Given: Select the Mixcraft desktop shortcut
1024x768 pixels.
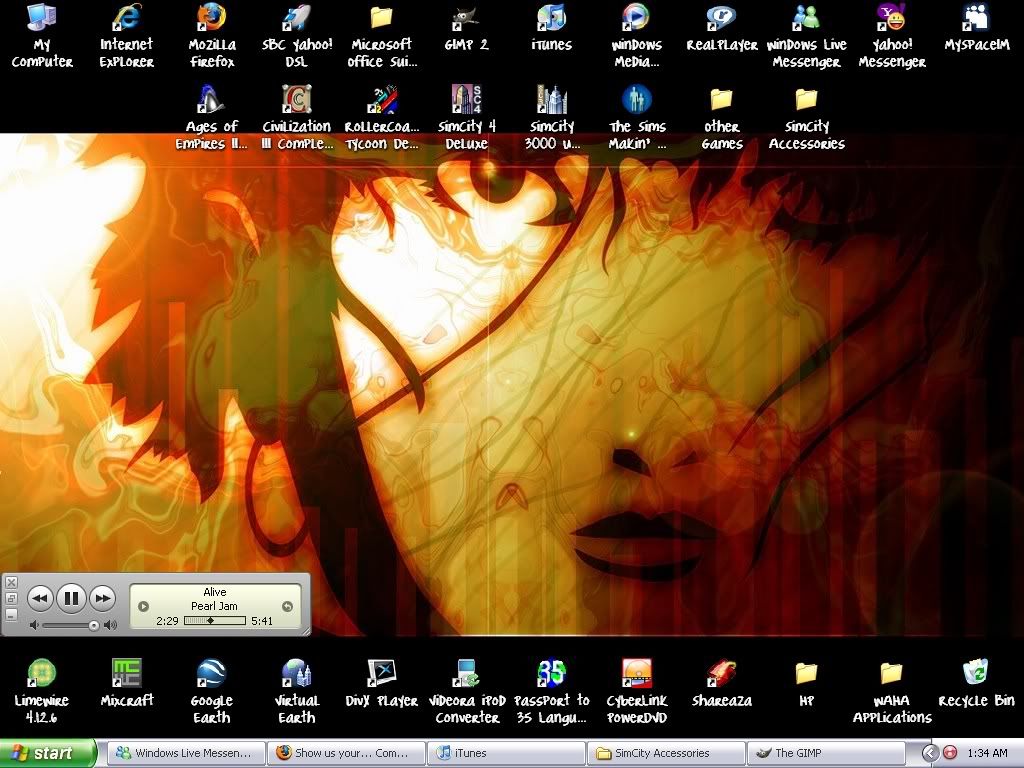Looking at the screenshot, I should pyautogui.click(x=127, y=683).
